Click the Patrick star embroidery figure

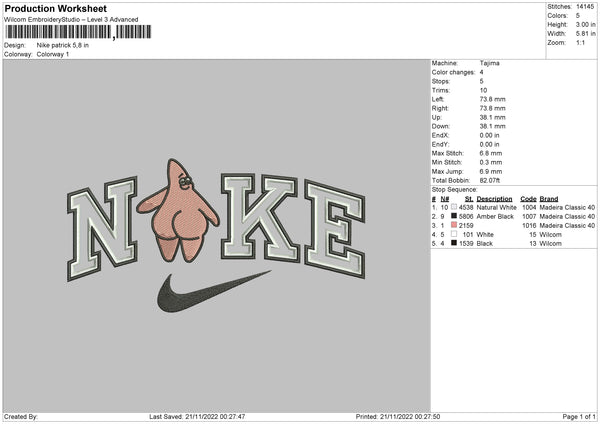[x=178, y=212]
